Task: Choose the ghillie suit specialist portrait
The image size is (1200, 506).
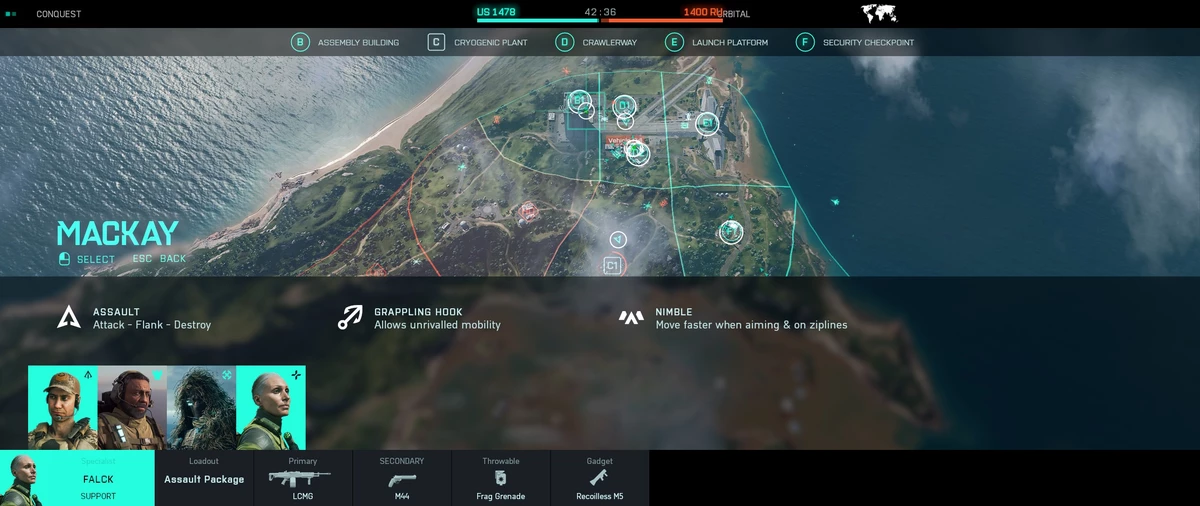Action: coord(201,407)
